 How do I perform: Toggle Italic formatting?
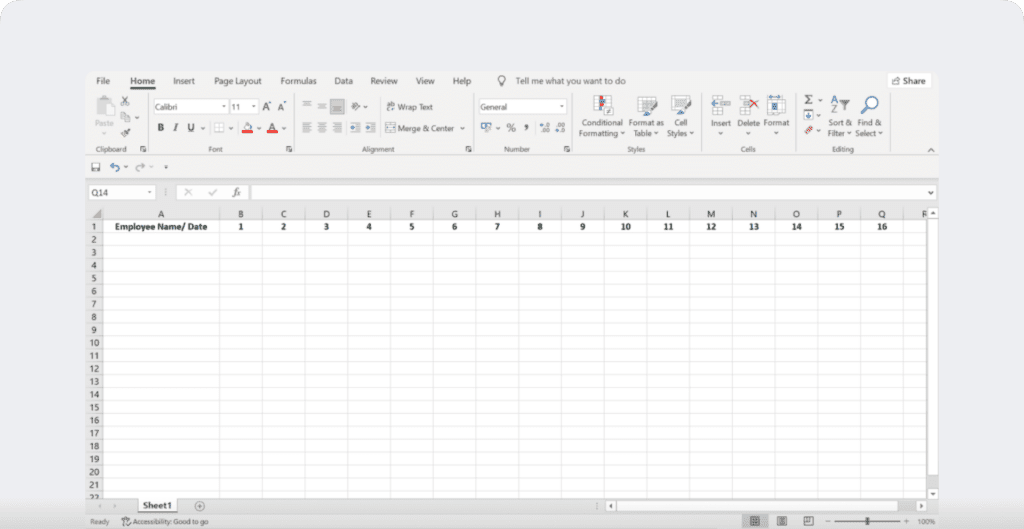(175, 128)
